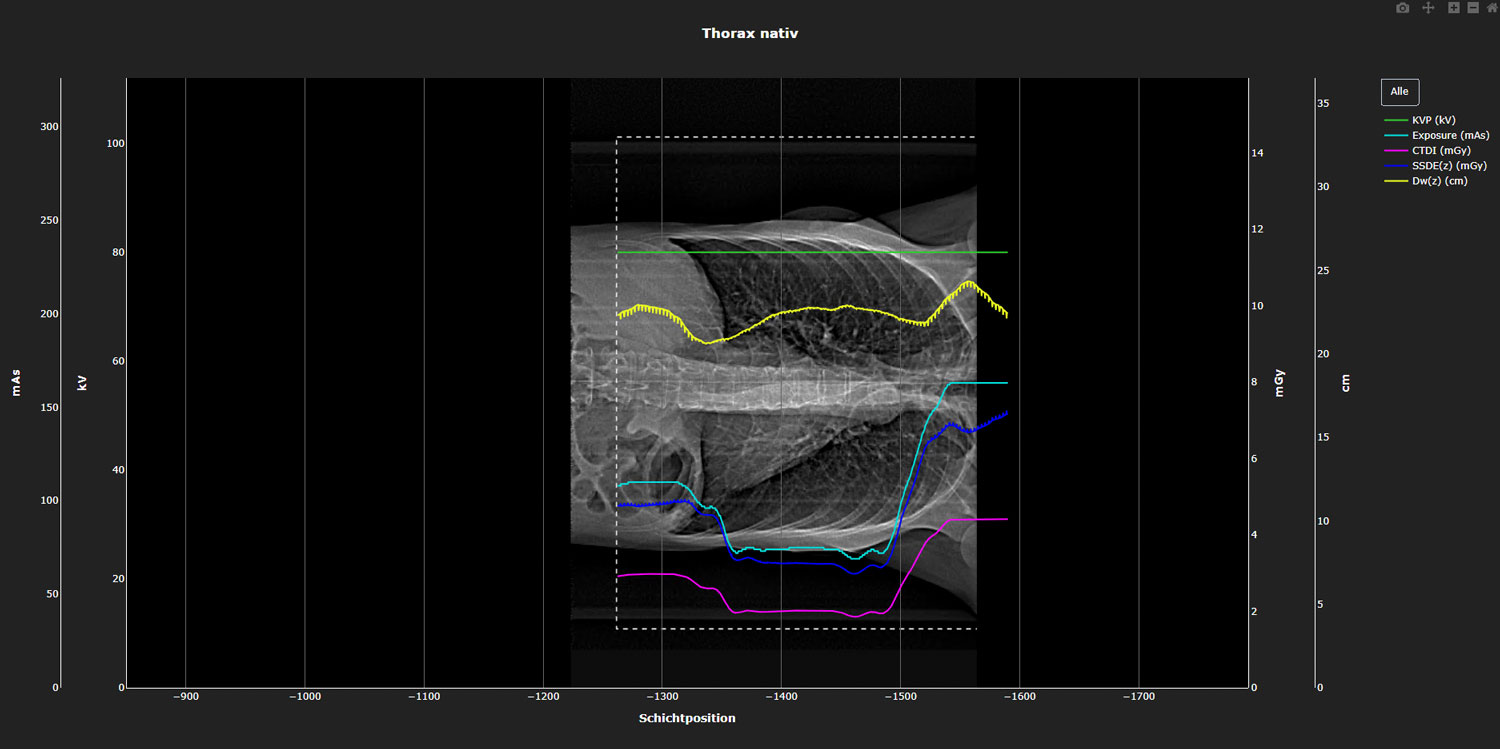
Task: Click the kV axis title
Action: 82,382
